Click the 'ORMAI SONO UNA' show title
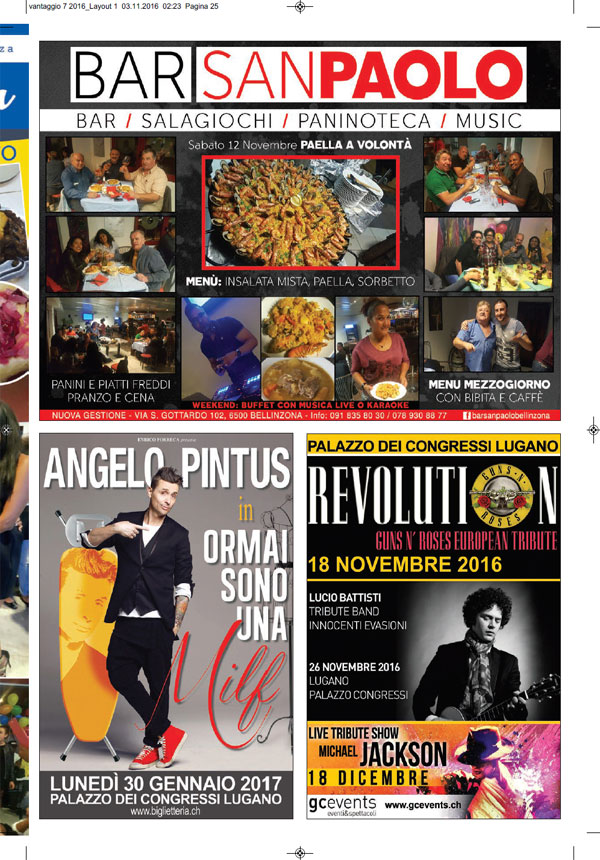 [247, 585]
